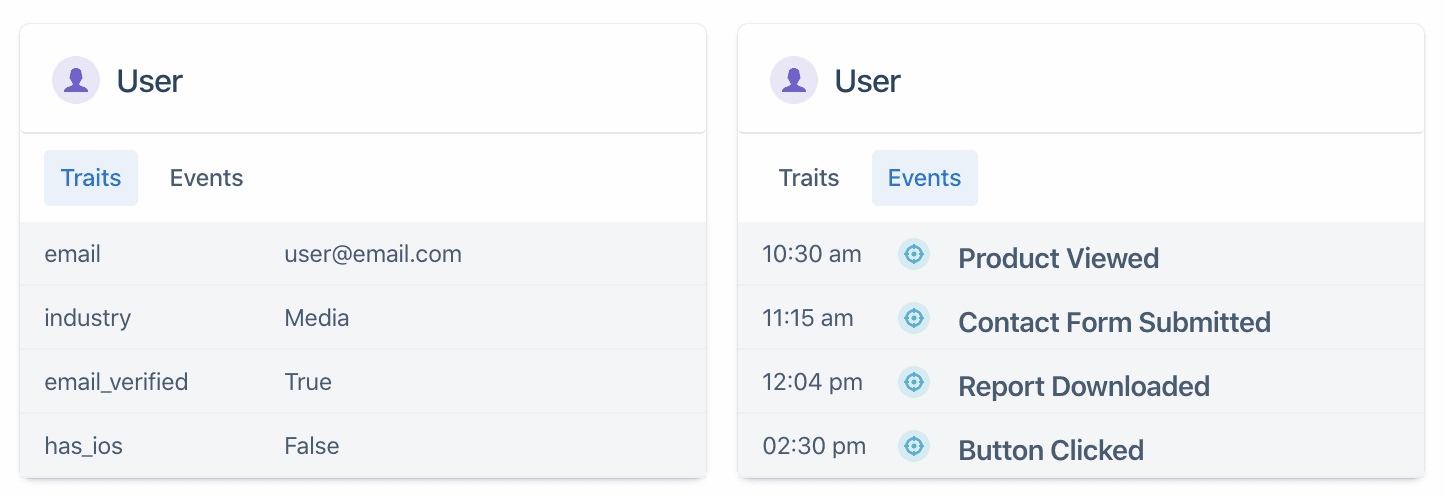Open the Button Clicked event
The image size is (1444, 498).
pos(1051,450)
